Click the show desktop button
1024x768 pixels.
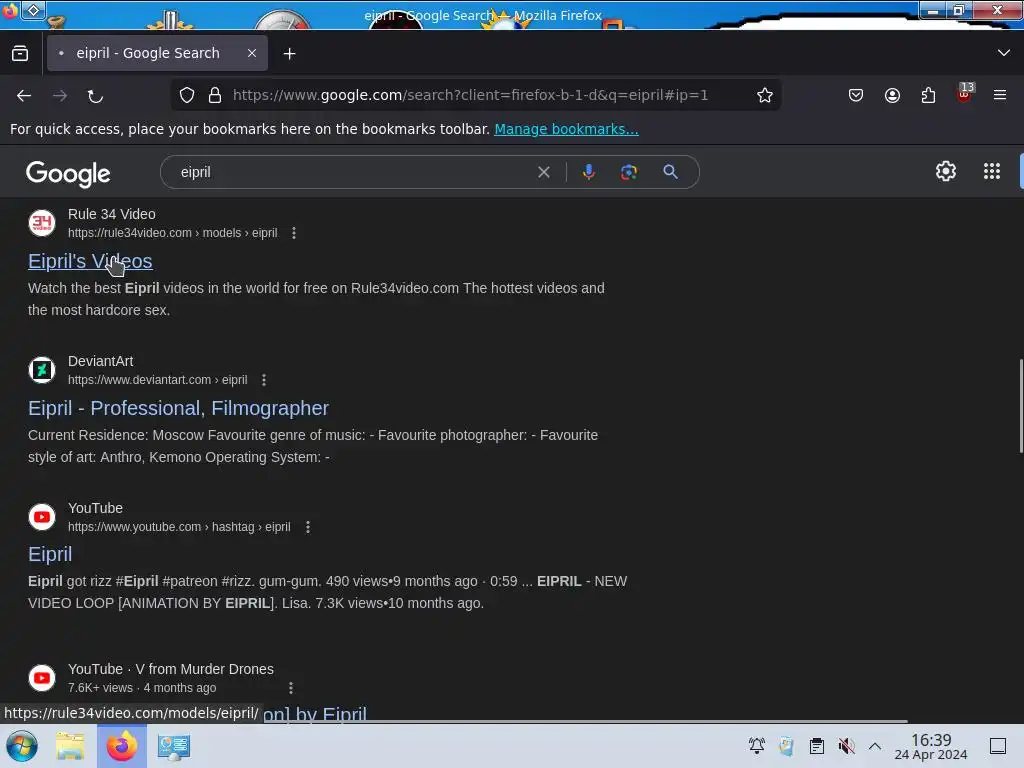[998, 746]
